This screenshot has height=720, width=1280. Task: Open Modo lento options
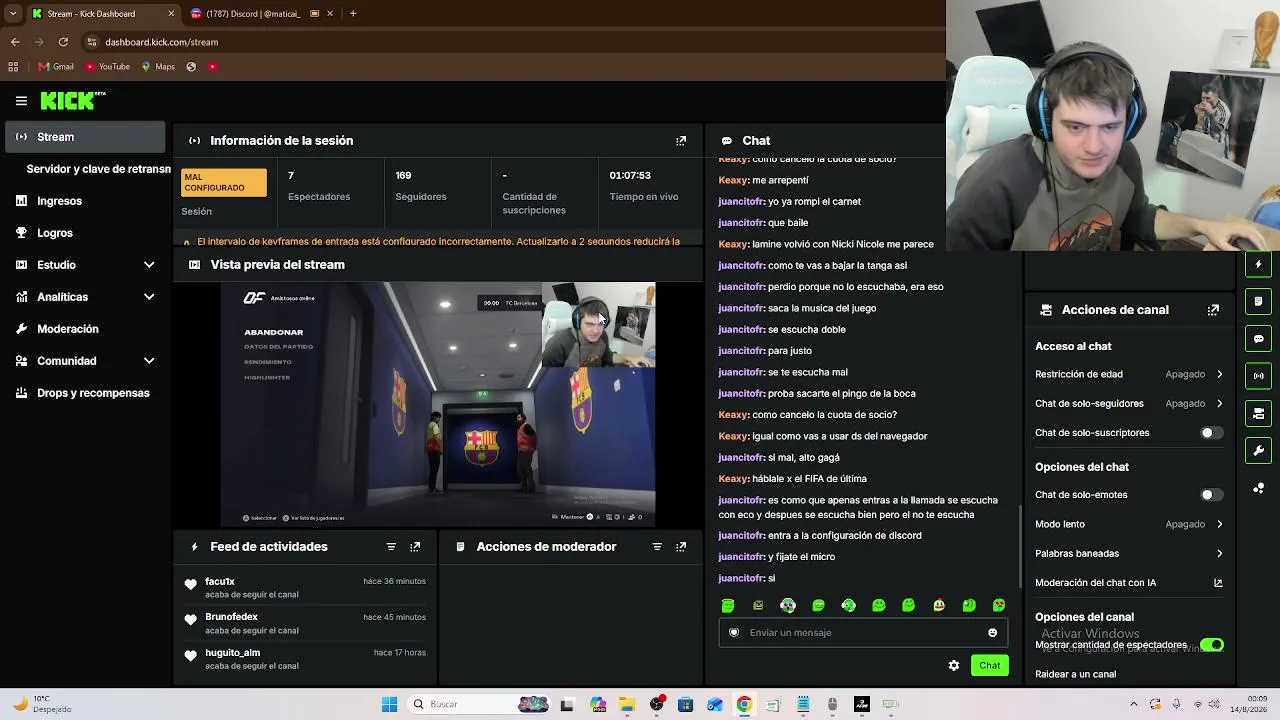click(x=1129, y=524)
